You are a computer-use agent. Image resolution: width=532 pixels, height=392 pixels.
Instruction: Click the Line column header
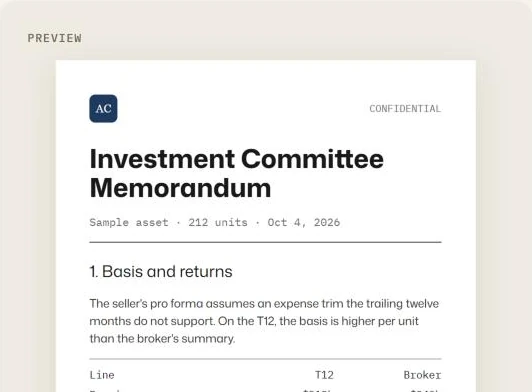coord(102,375)
